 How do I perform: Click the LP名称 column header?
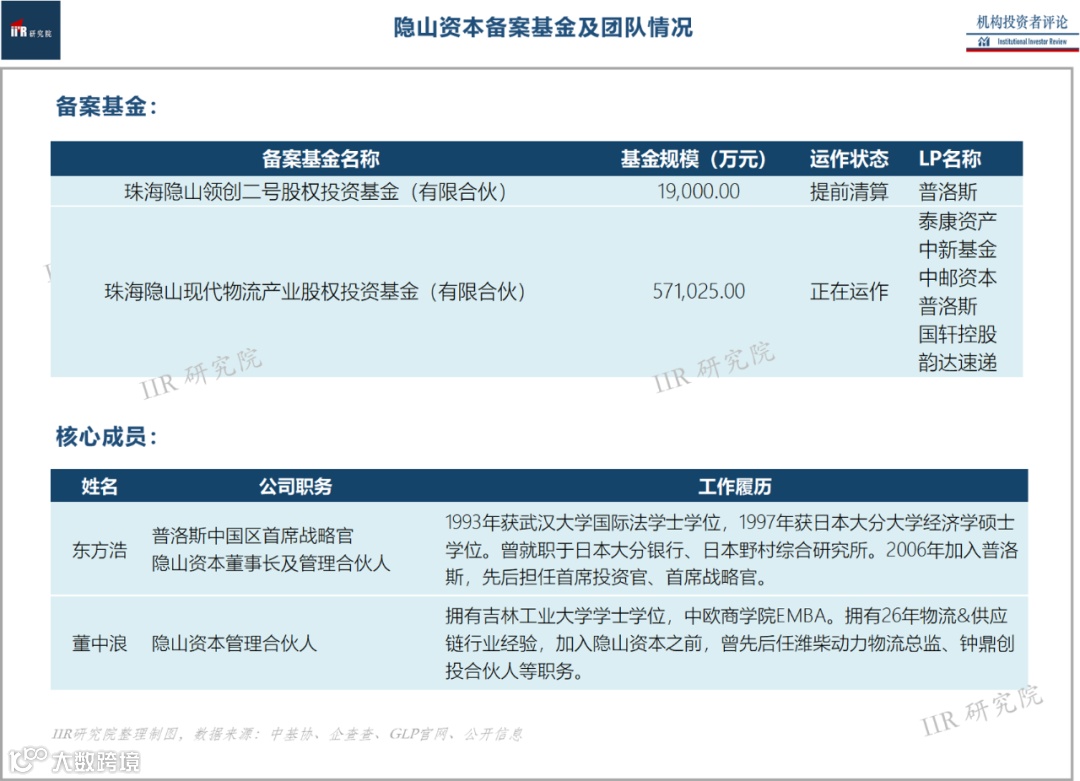pyautogui.click(x=949, y=159)
